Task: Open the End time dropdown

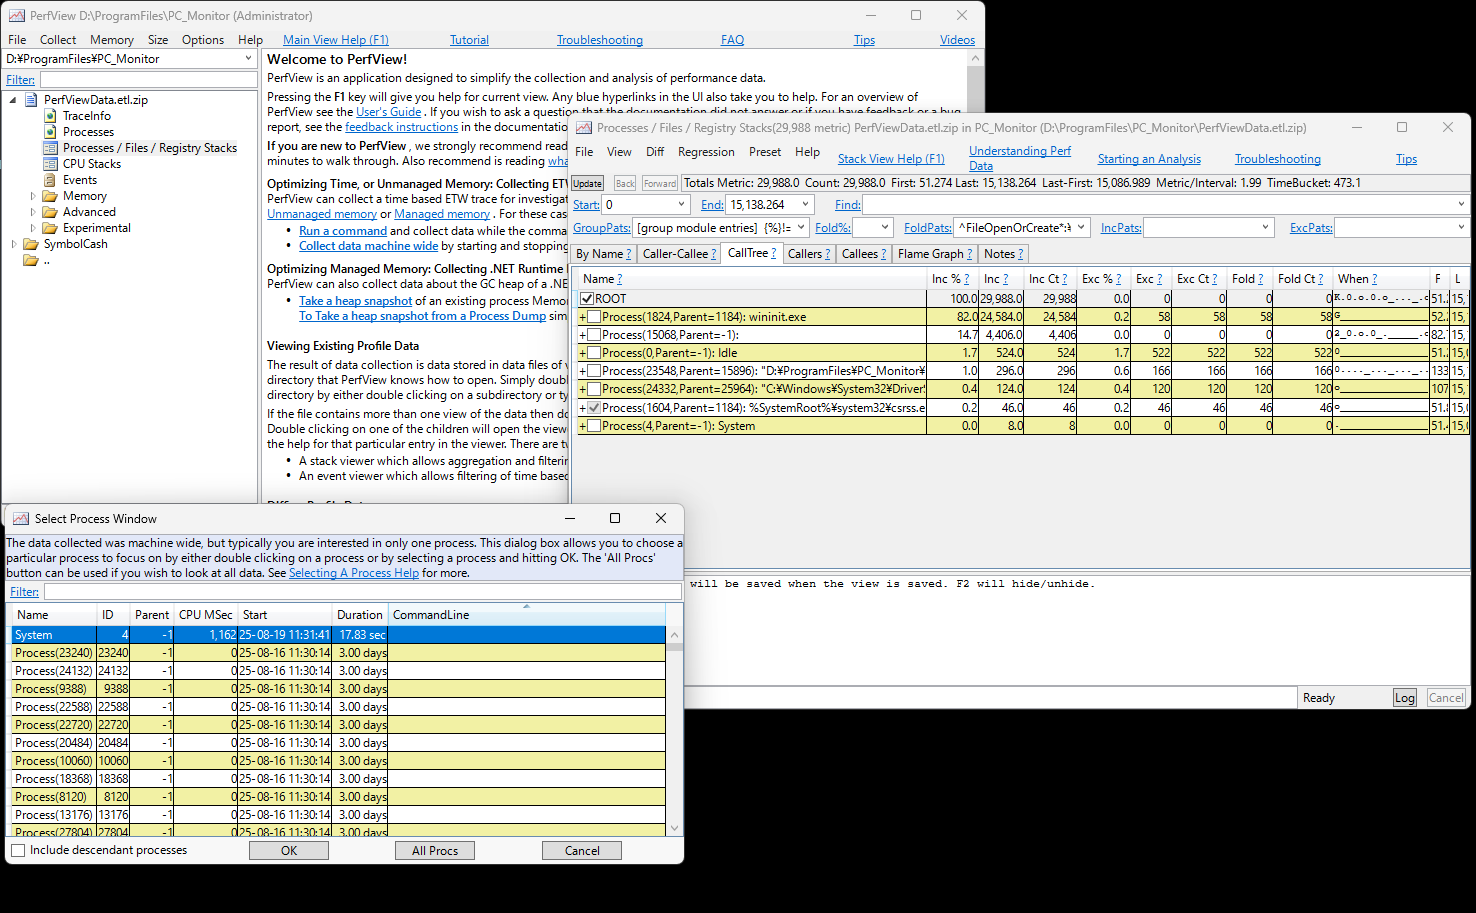Action: (805, 203)
